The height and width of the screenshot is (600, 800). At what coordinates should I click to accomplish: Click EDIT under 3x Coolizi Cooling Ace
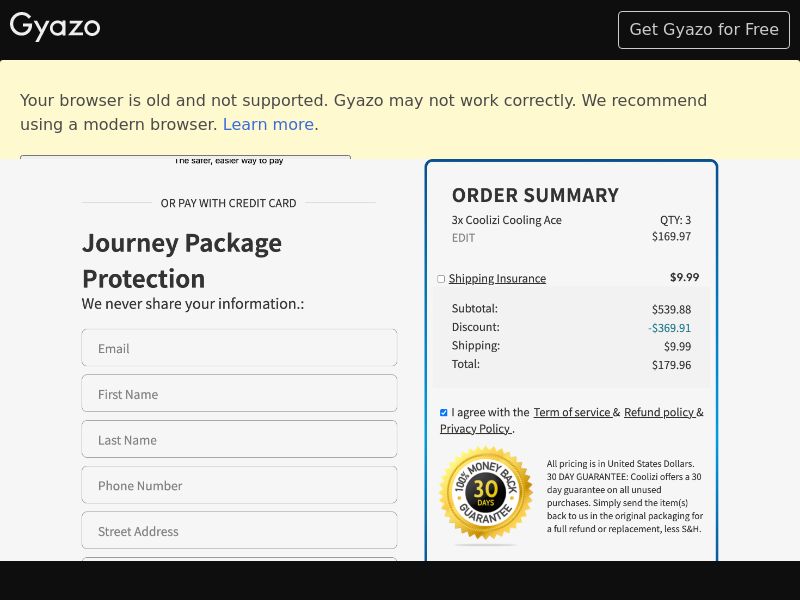tap(463, 238)
